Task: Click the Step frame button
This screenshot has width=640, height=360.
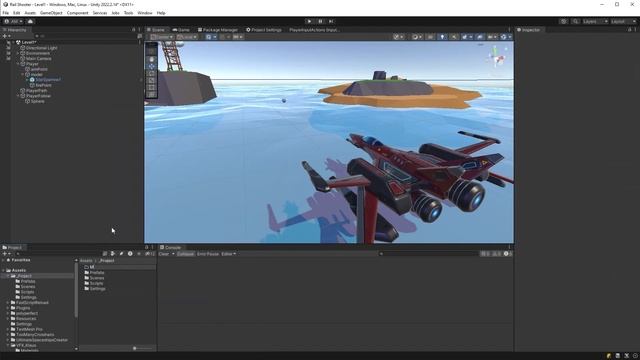Action: [331, 21]
